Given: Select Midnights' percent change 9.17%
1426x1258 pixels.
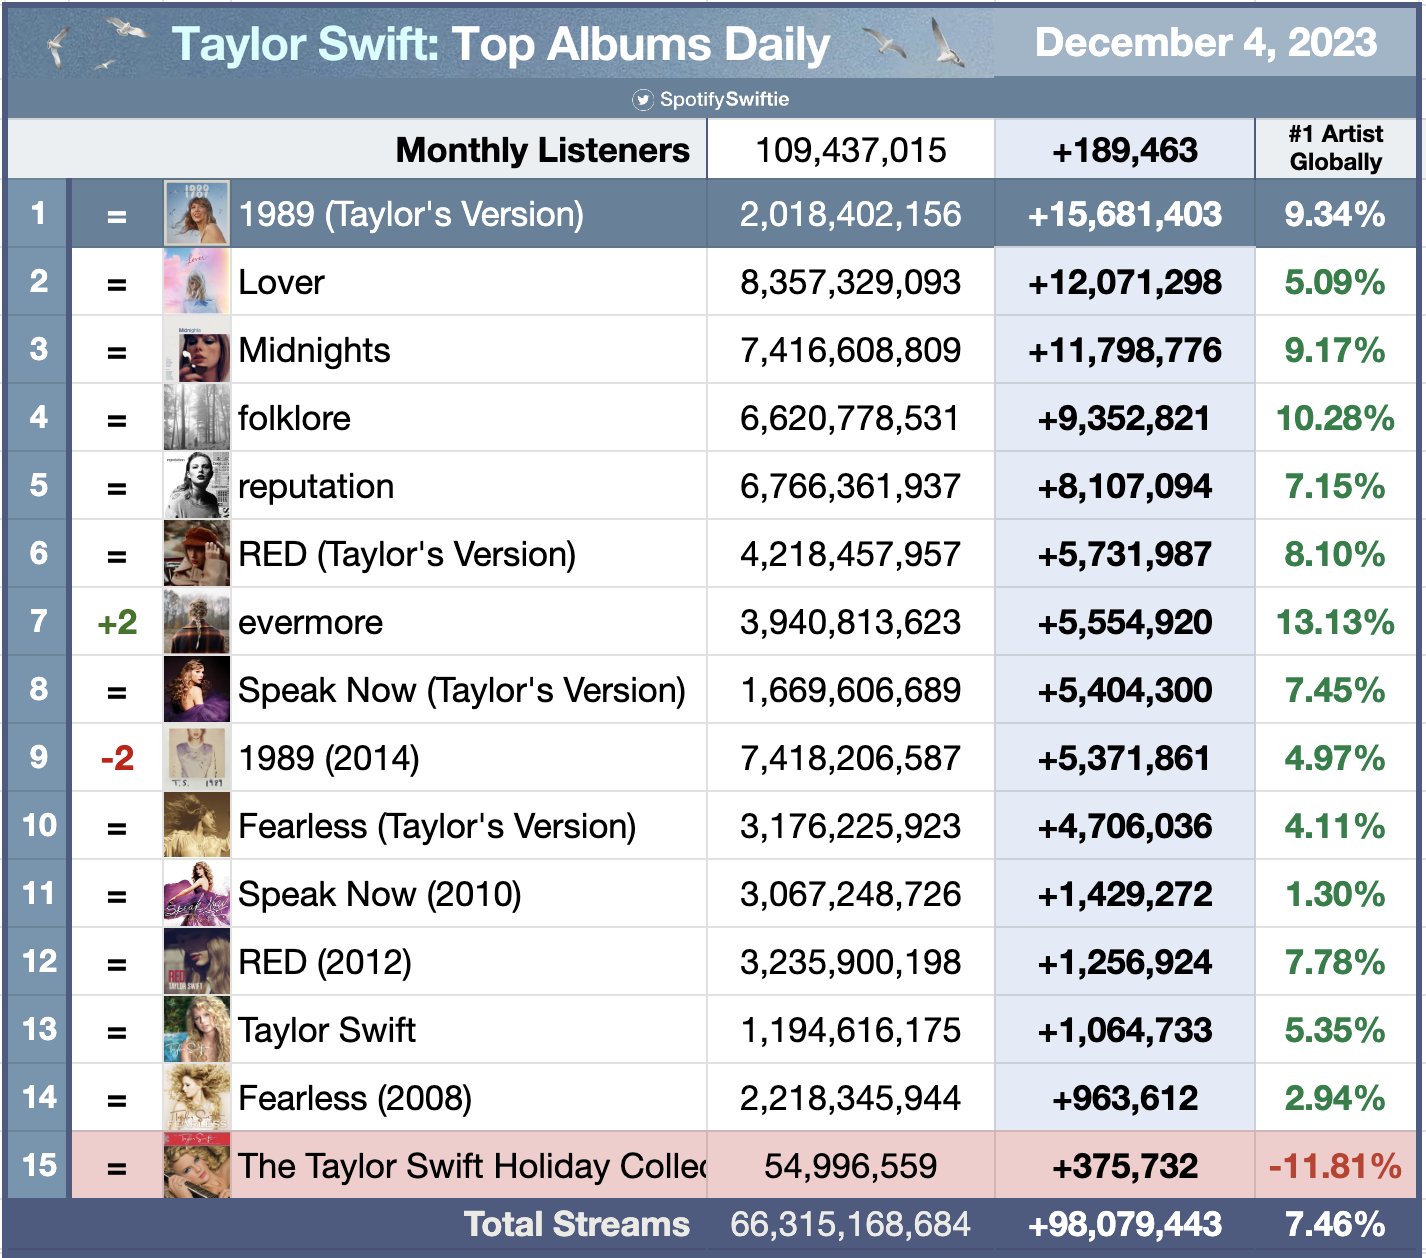Looking at the screenshot, I should tap(1335, 350).
